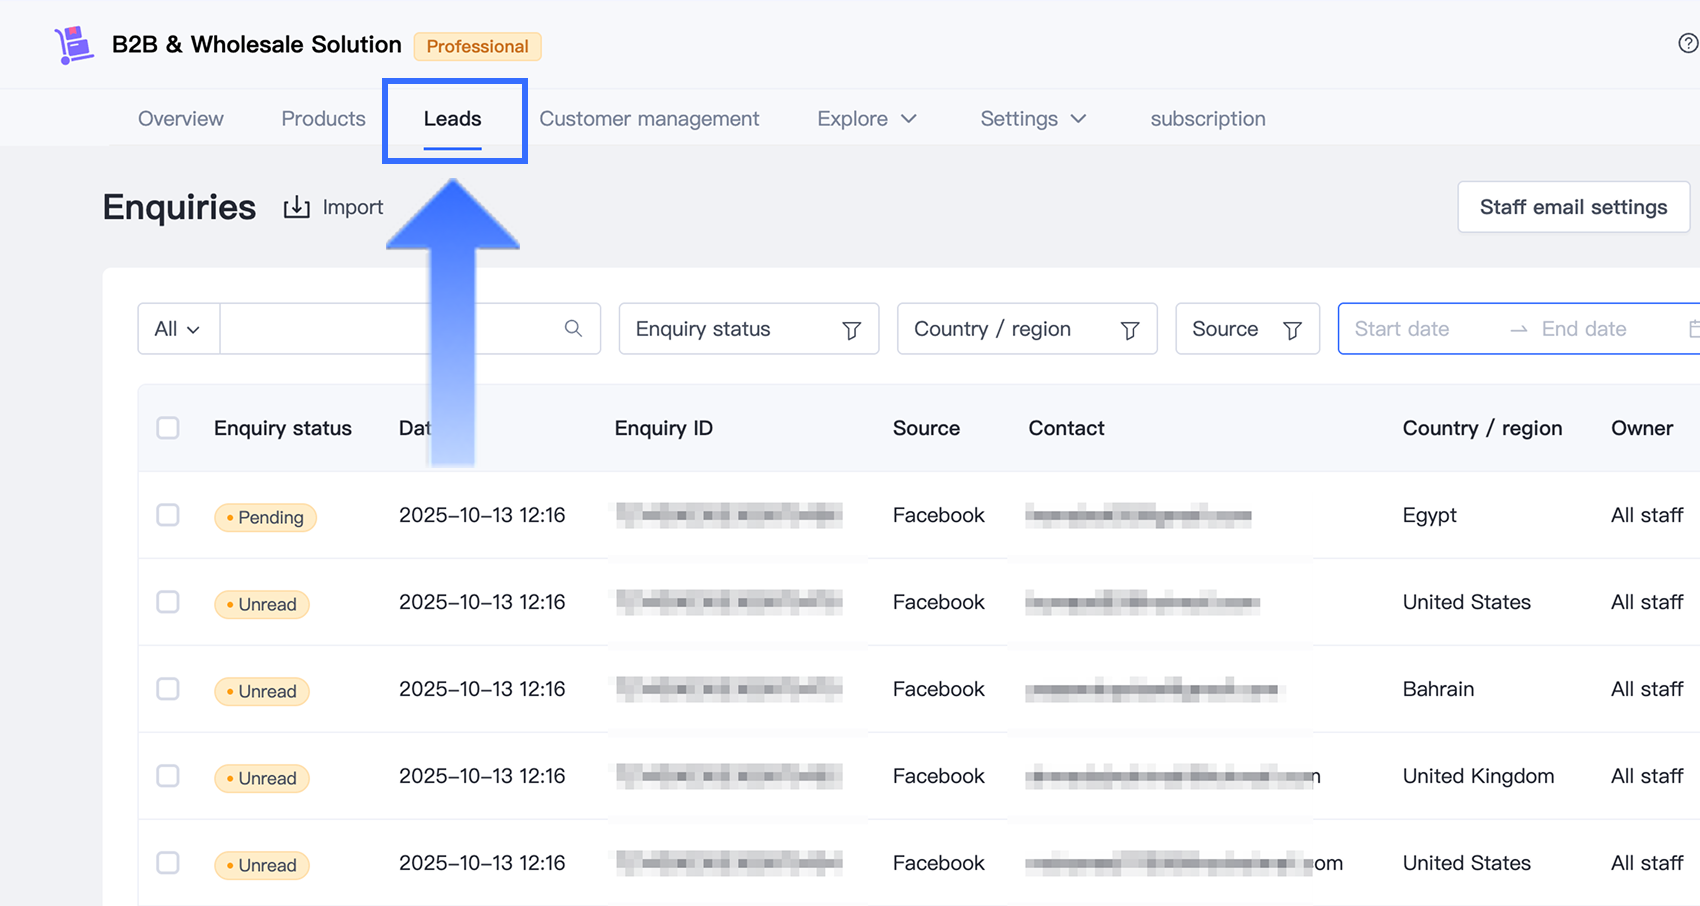Image resolution: width=1700 pixels, height=906 pixels.
Task: Click the search magnifier icon
Action: click(573, 329)
